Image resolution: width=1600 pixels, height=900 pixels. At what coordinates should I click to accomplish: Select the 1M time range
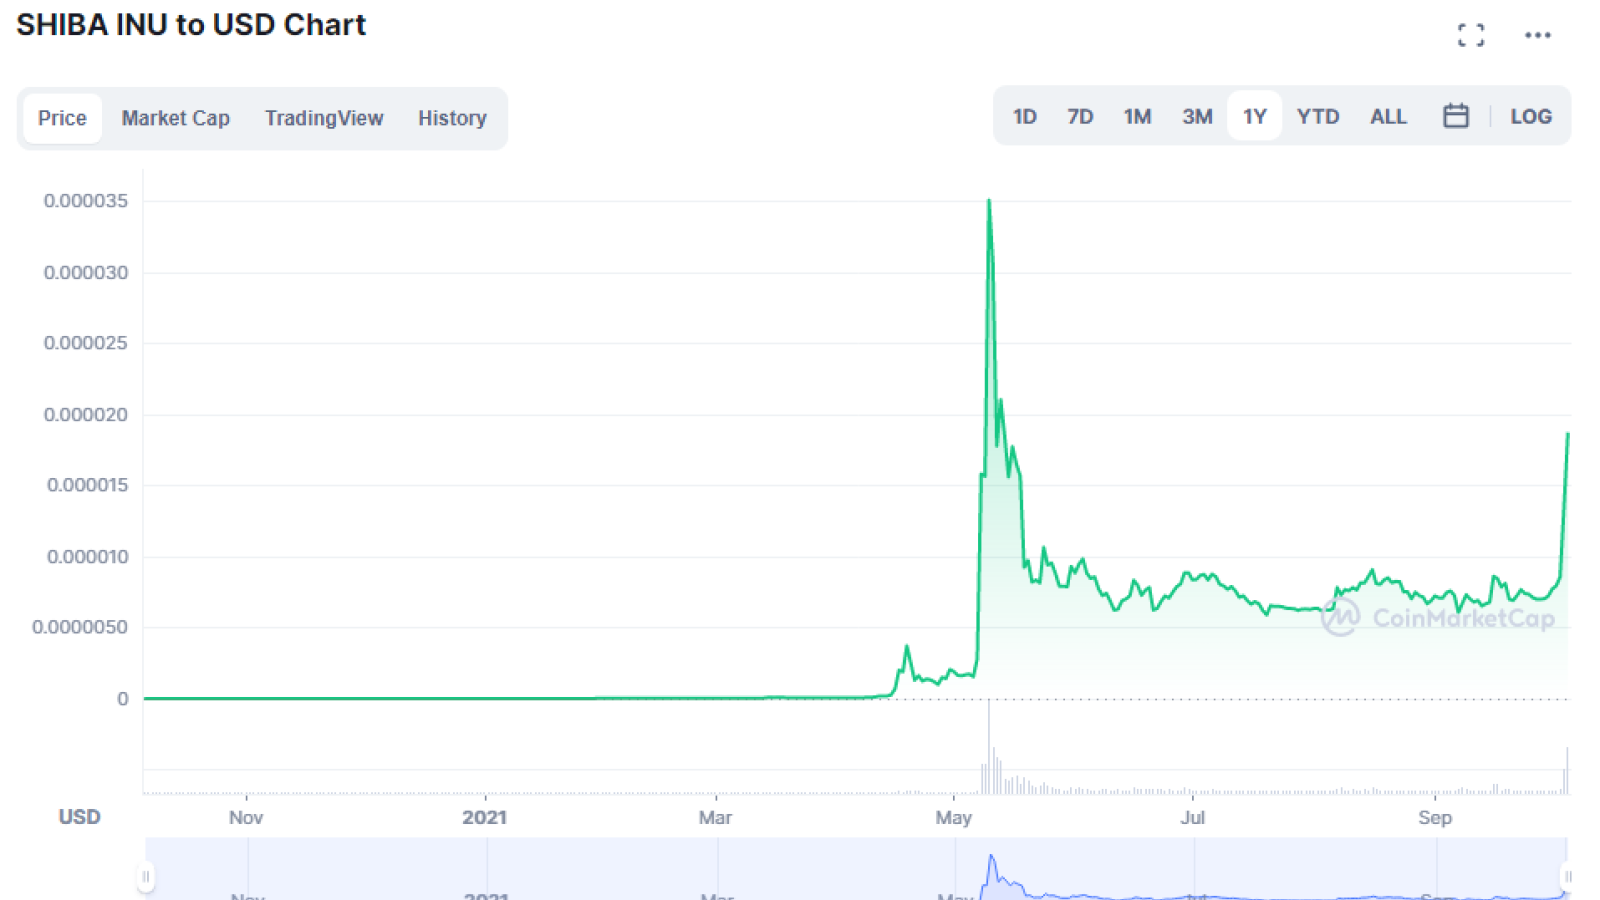[1138, 116]
